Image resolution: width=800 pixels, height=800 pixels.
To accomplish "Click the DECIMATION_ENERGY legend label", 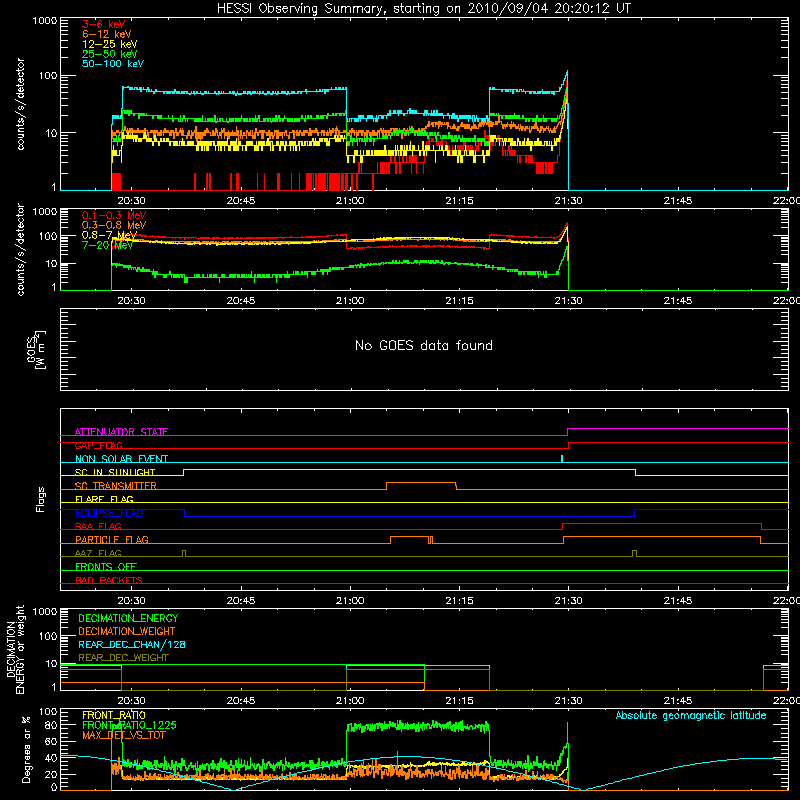I will point(128,618).
